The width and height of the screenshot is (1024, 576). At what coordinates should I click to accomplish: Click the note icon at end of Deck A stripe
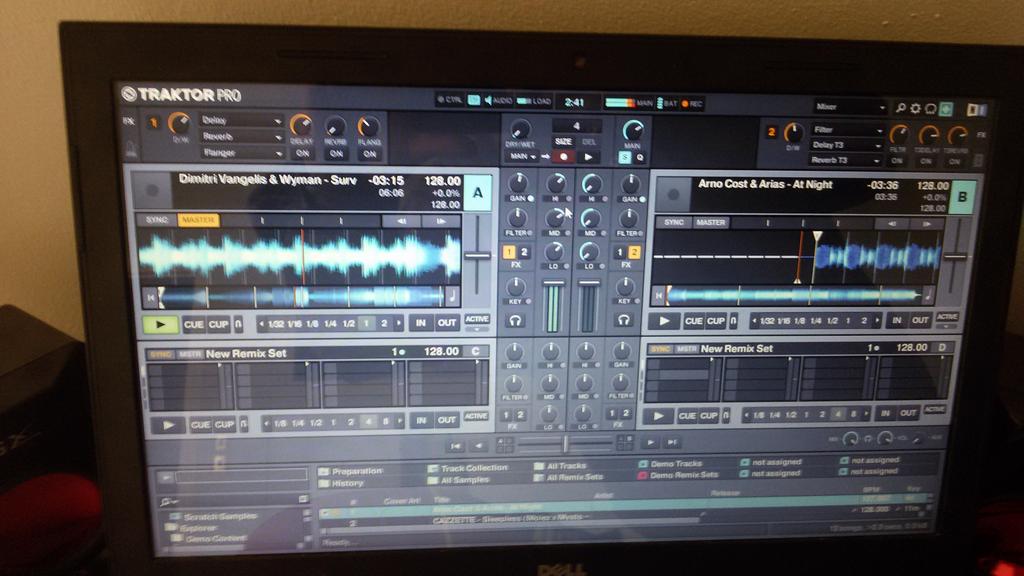(x=451, y=297)
